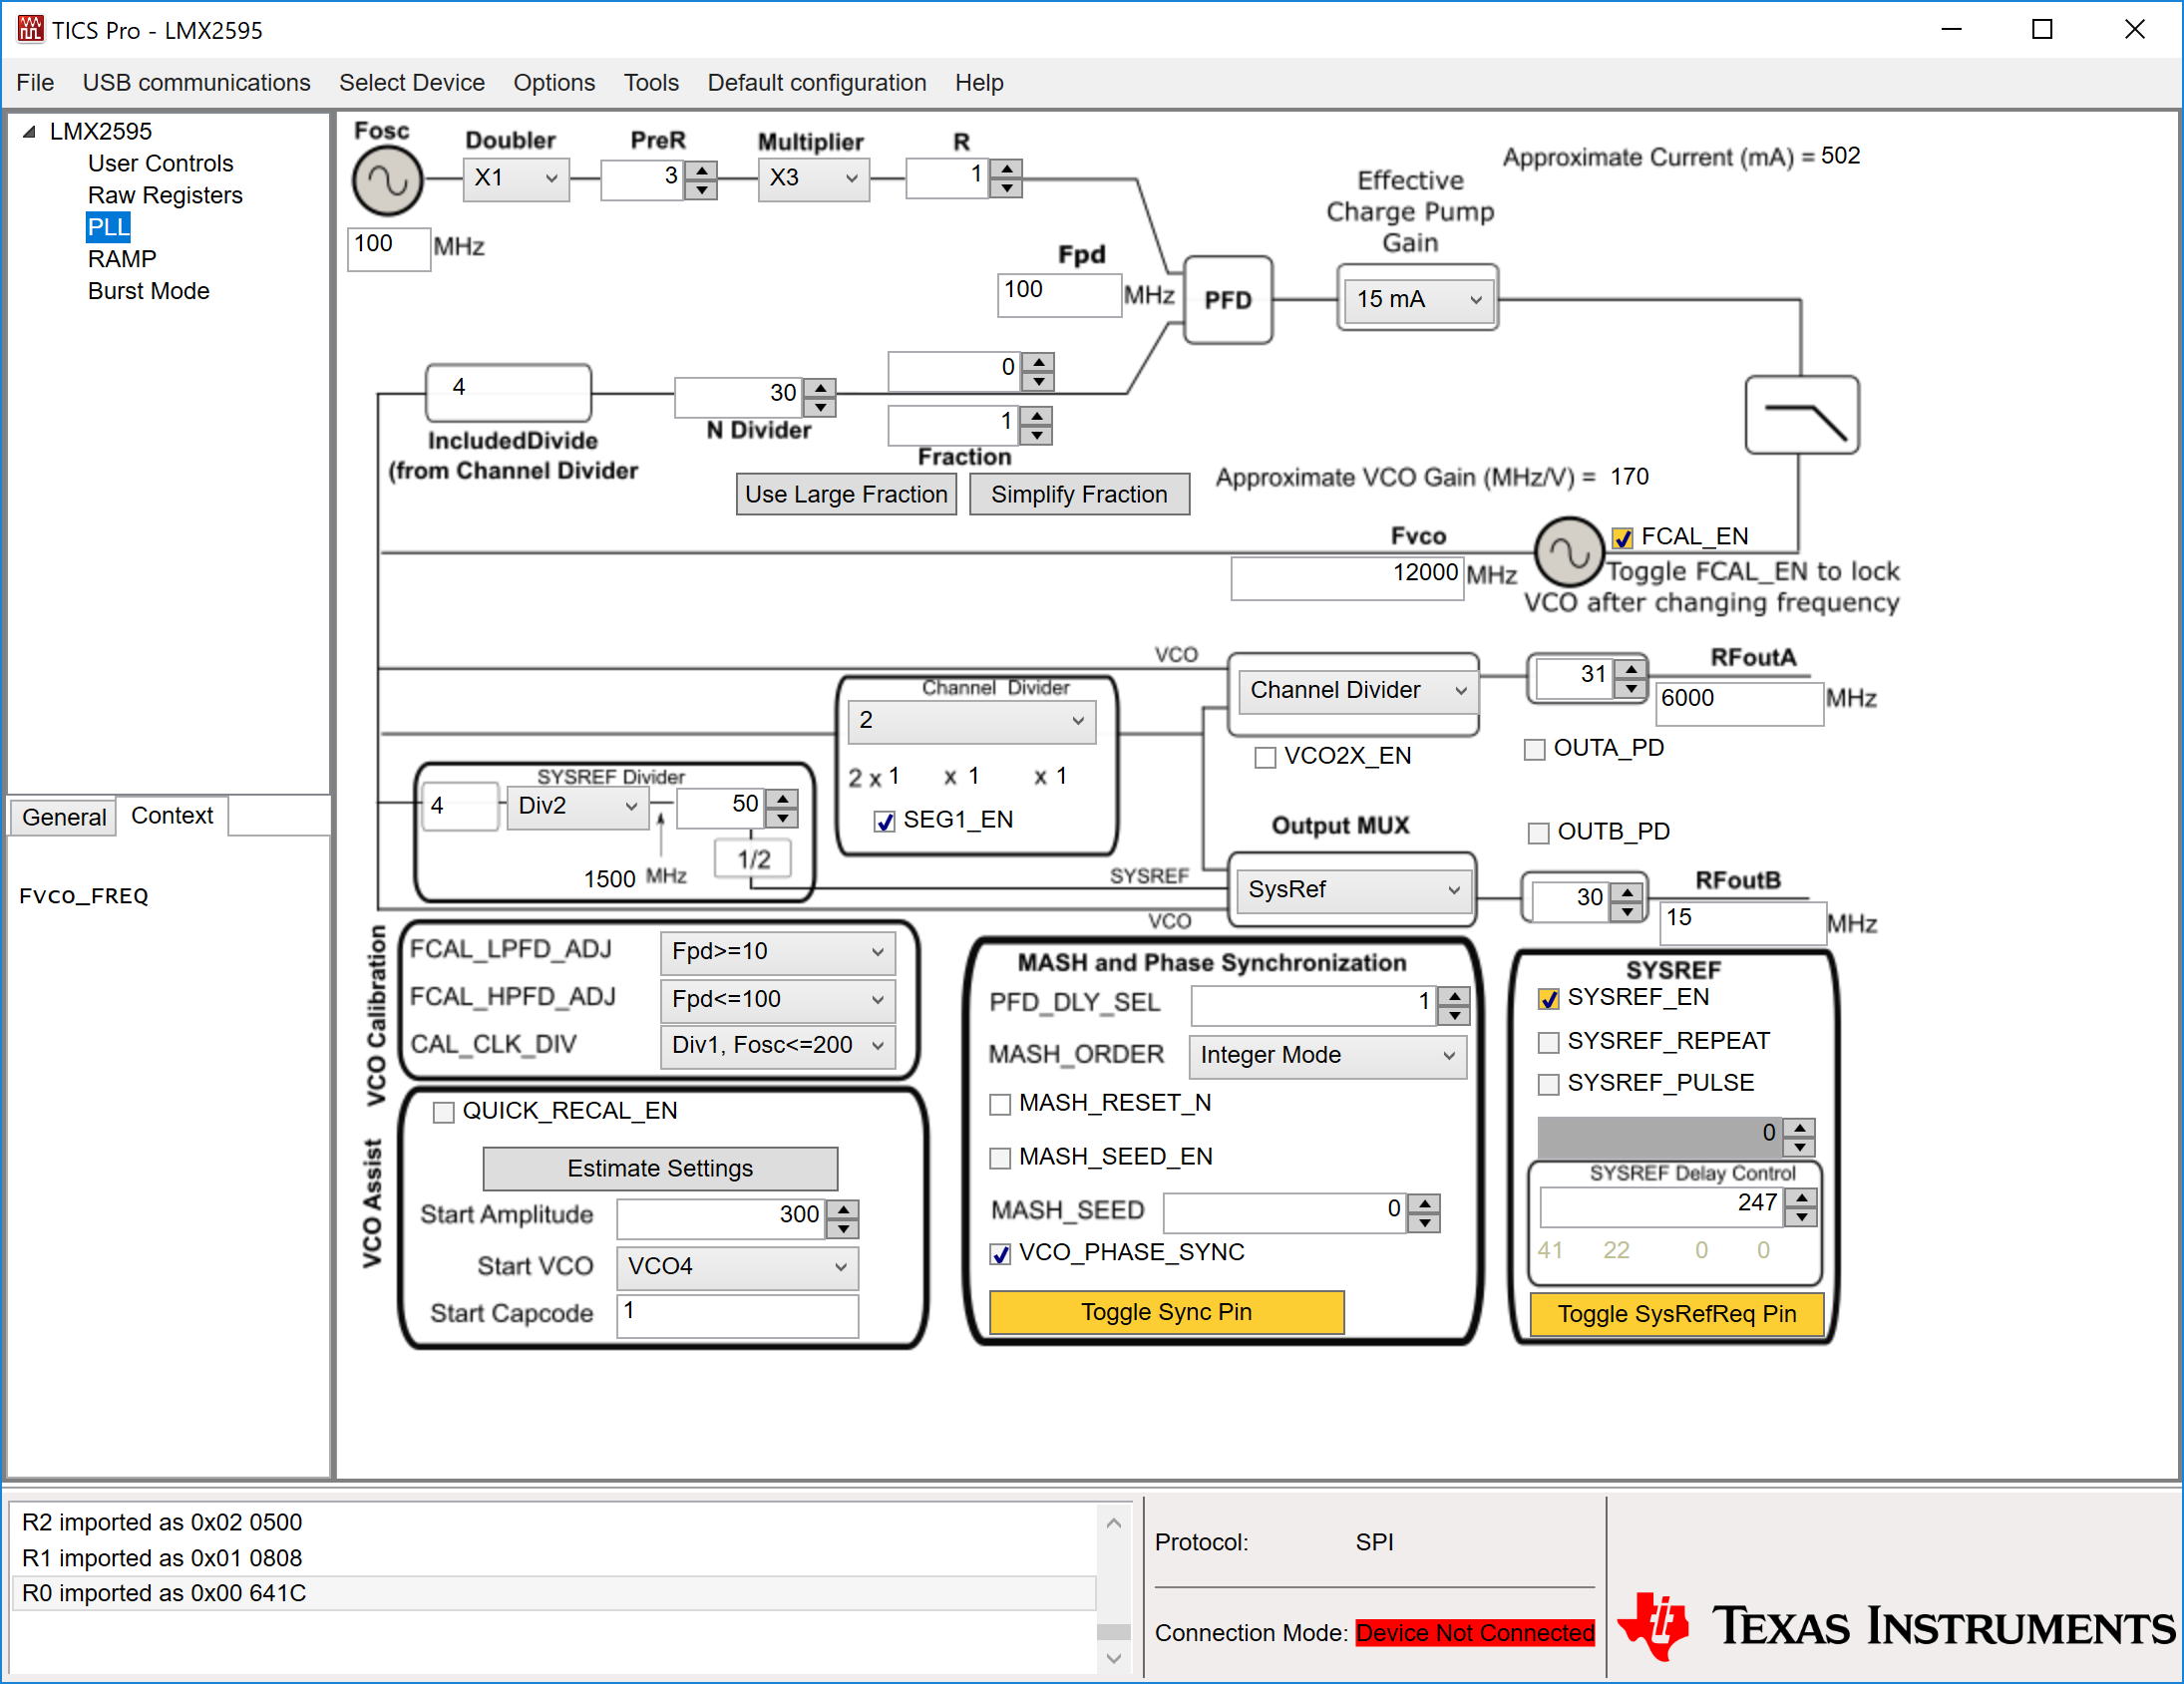Increase the PreR divider value

click(702, 170)
